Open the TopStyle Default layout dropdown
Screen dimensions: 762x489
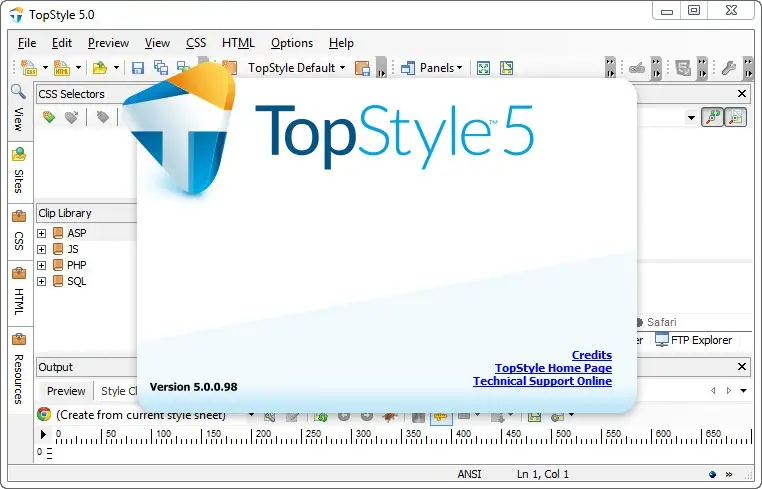[297, 68]
